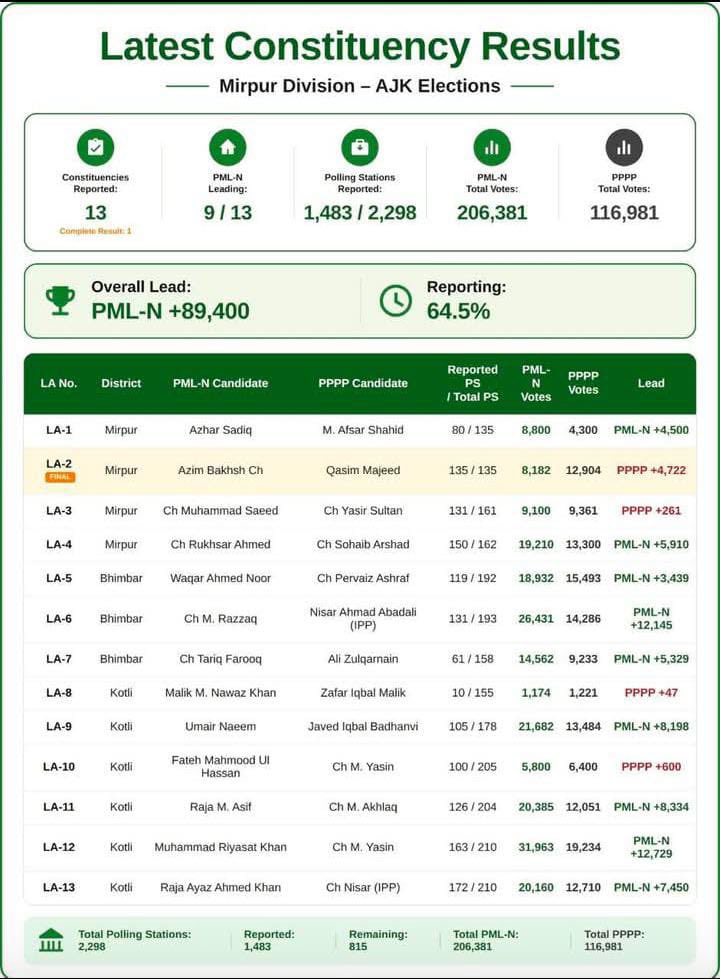This screenshot has width=720, height=979.
Task: Click candidate Ch M. Akhlaq
Action: tap(363, 807)
